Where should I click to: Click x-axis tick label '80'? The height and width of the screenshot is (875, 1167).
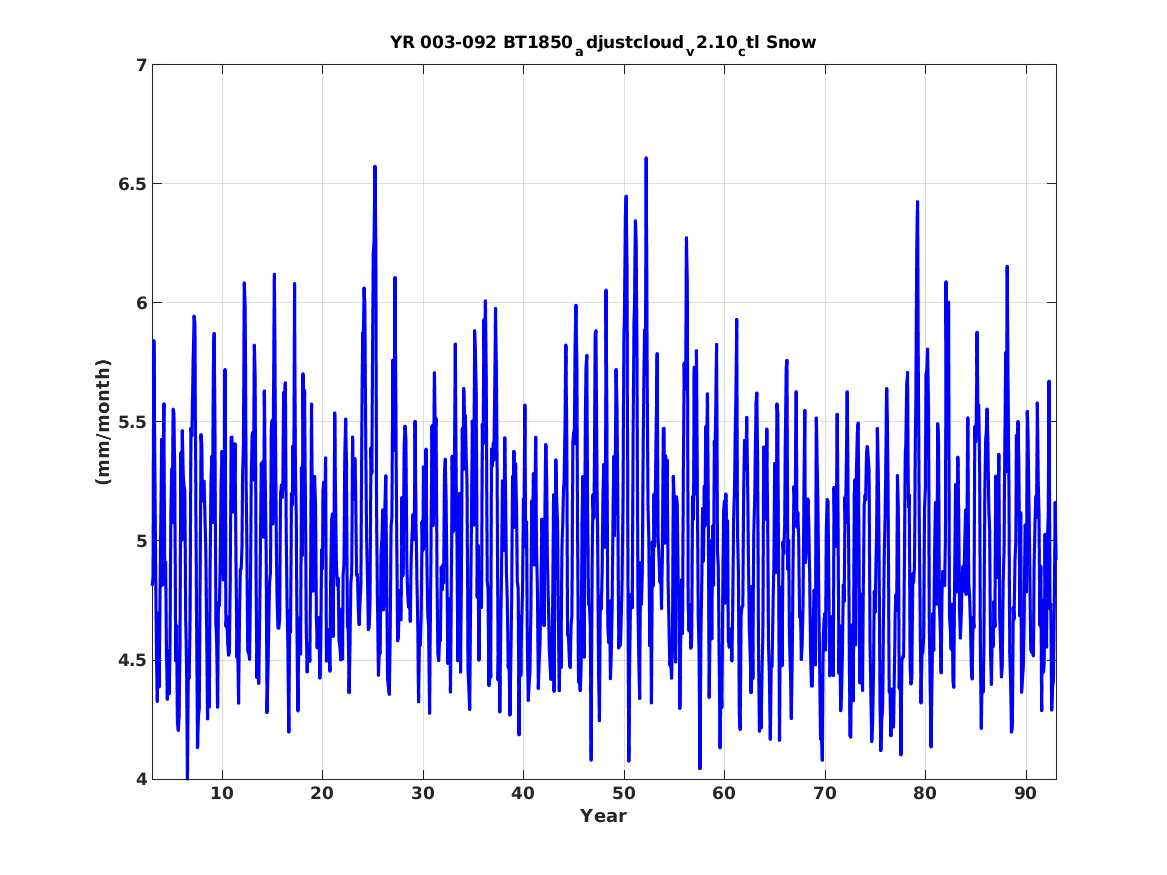pos(925,794)
